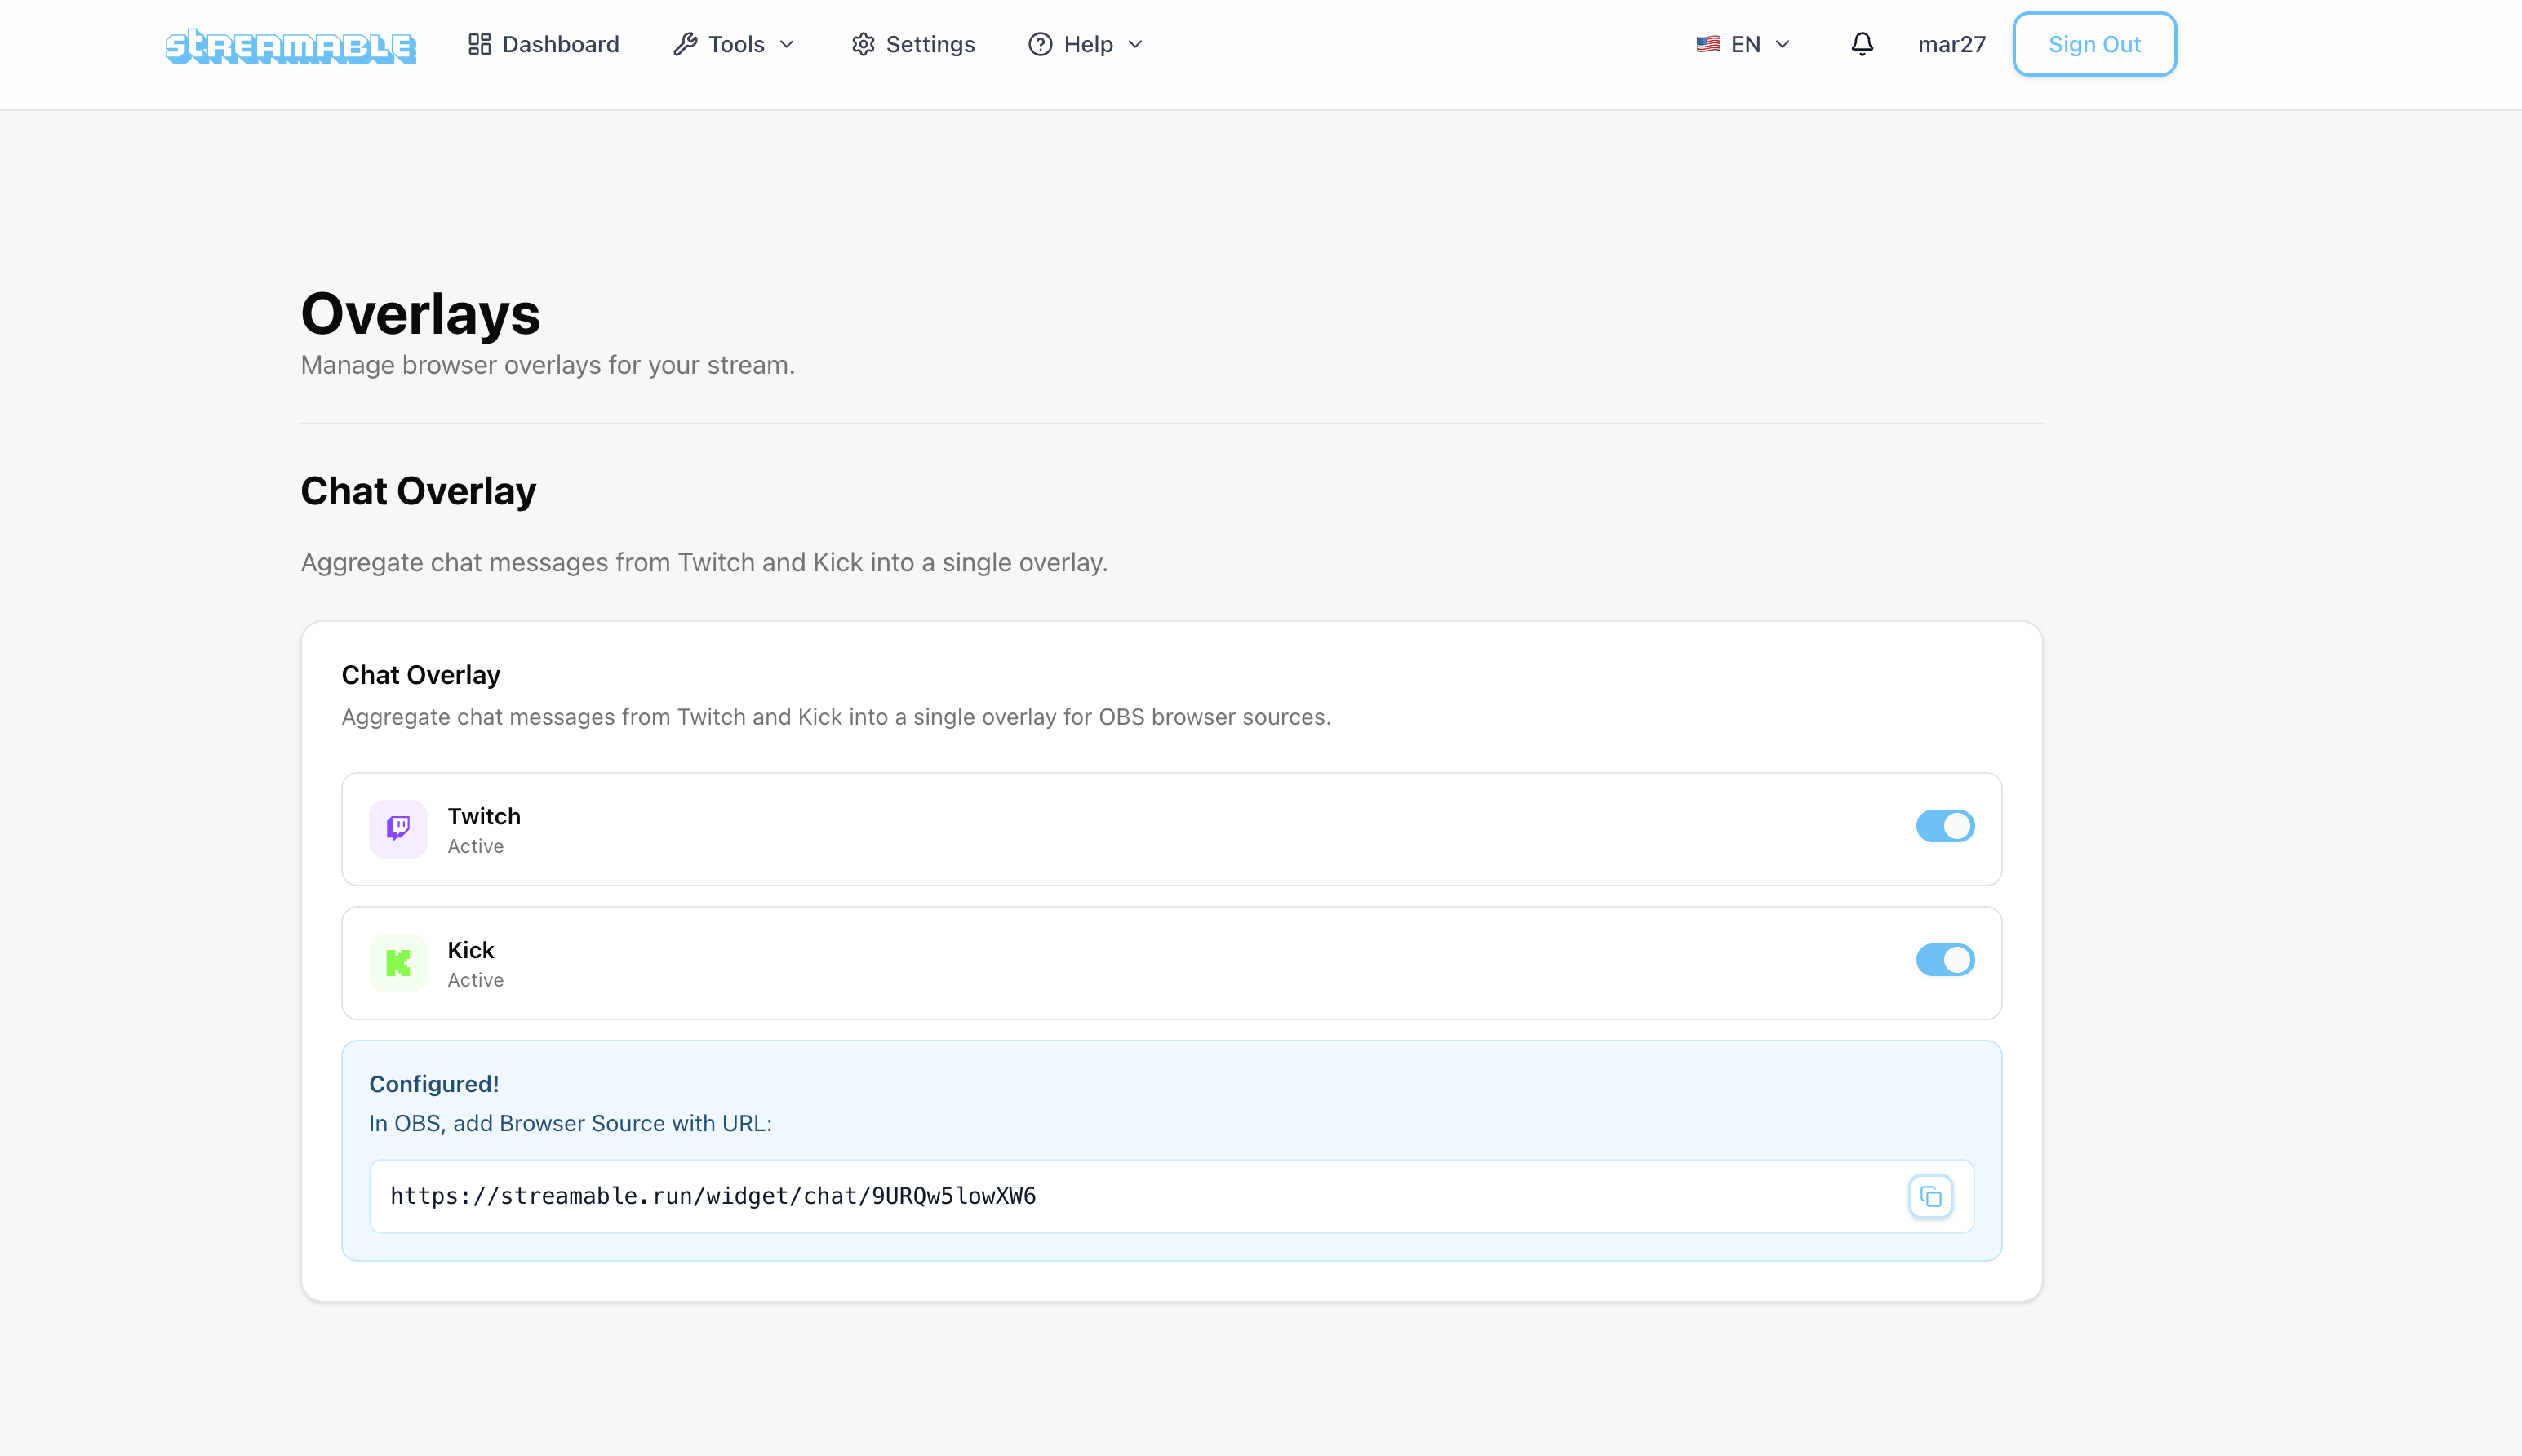Click the purple Twitch platform icon

pyautogui.click(x=398, y=828)
